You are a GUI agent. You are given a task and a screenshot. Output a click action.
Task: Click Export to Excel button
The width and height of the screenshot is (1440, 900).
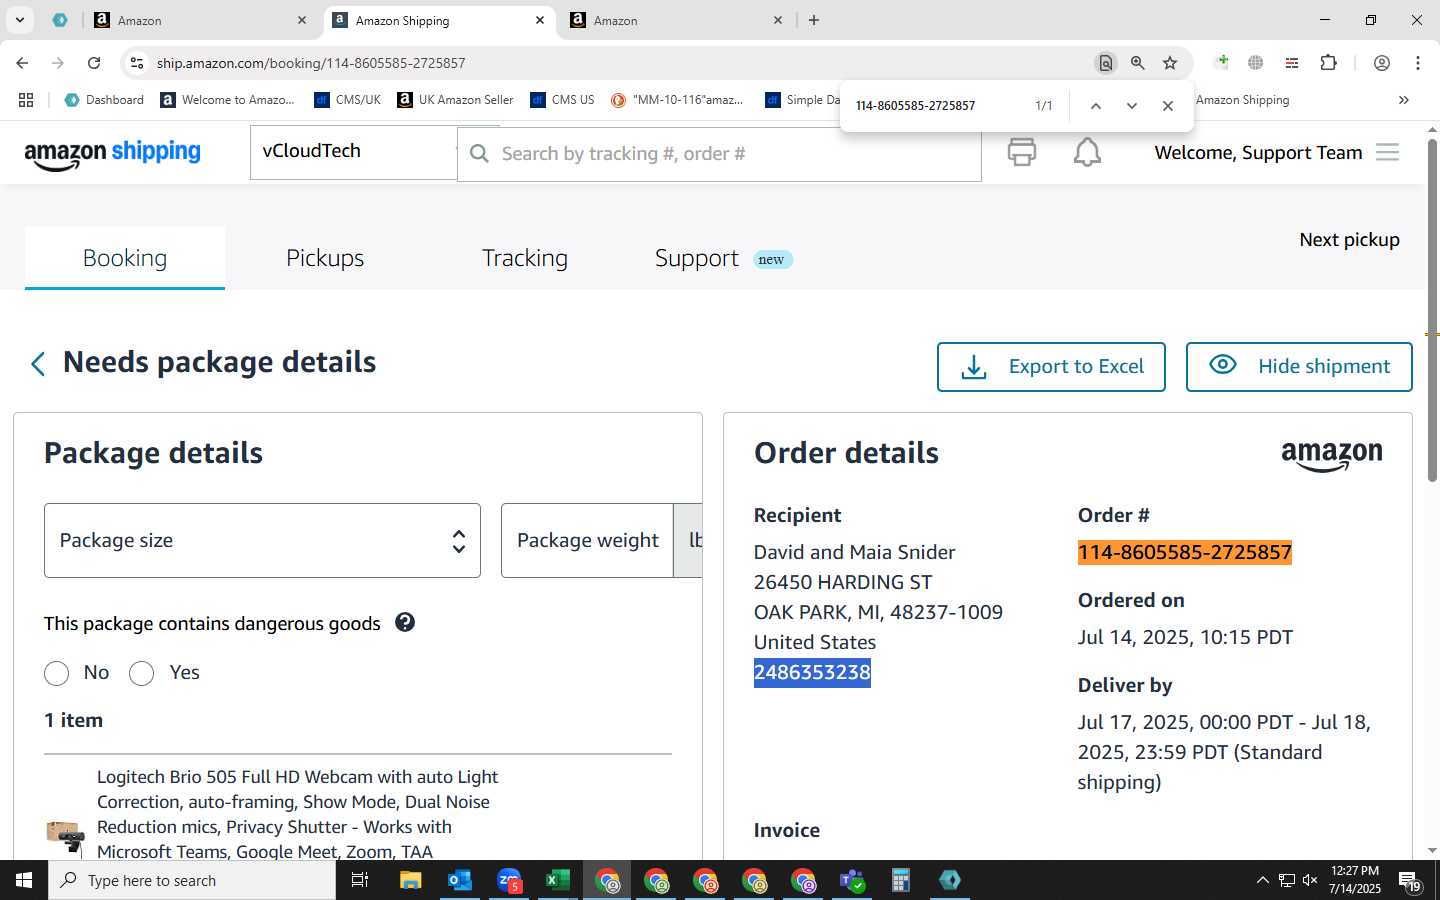(x=1051, y=367)
